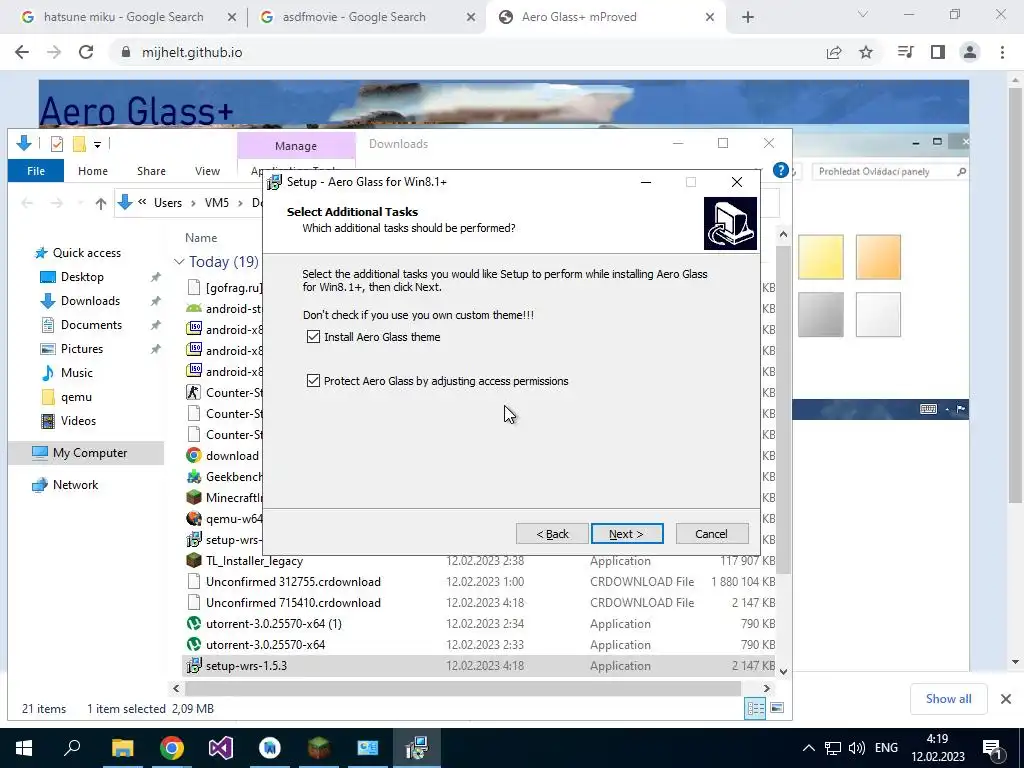Go up one folder level arrow
The height and width of the screenshot is (768, 1024).
click(101, 204)
